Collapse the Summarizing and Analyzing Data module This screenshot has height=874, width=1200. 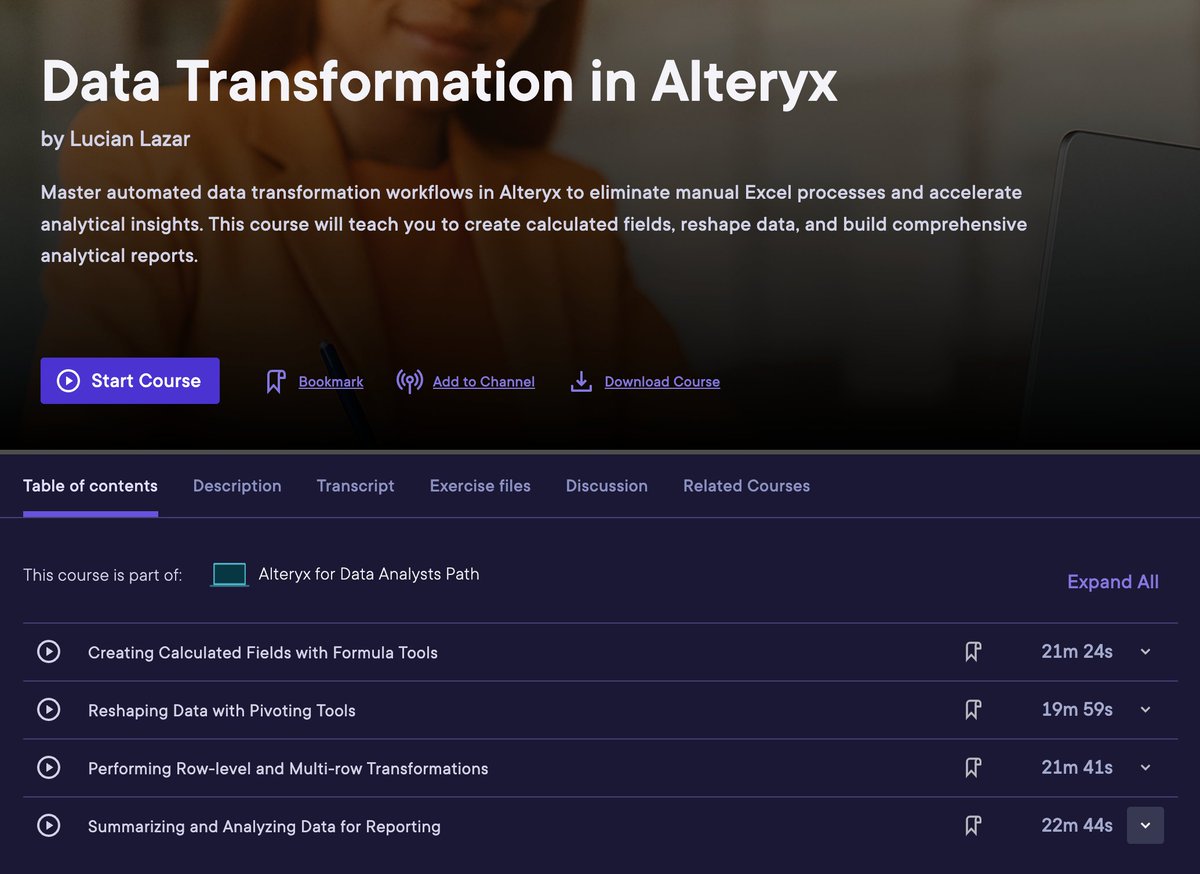1145,826
